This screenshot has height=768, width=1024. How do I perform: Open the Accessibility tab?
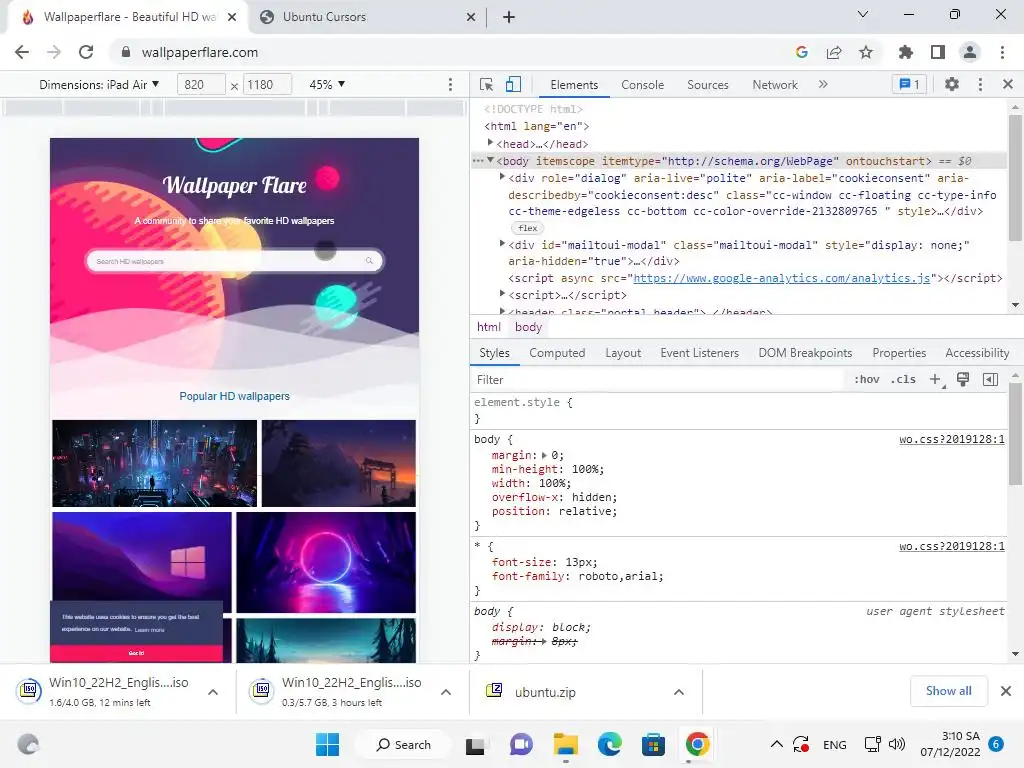pyautogui.click(x=977, y=353)
